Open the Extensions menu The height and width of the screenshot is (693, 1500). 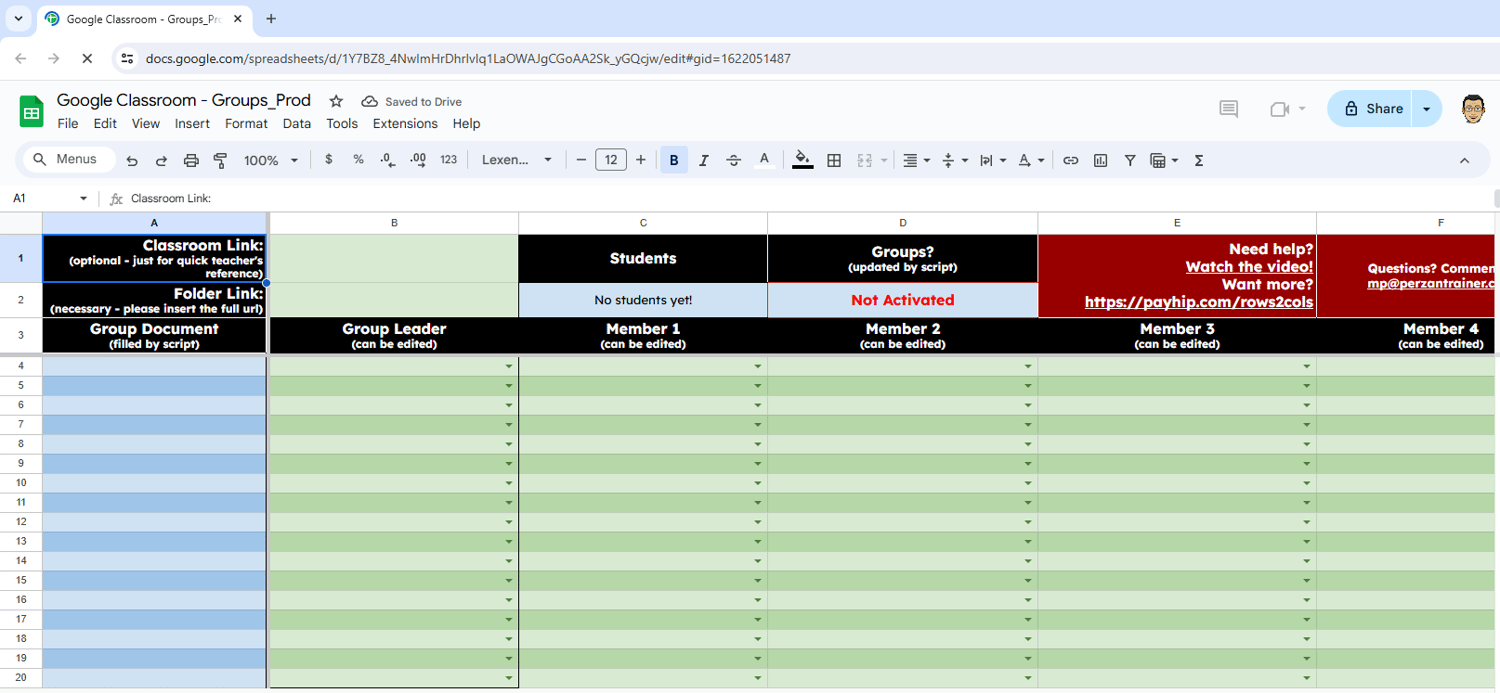405,124
